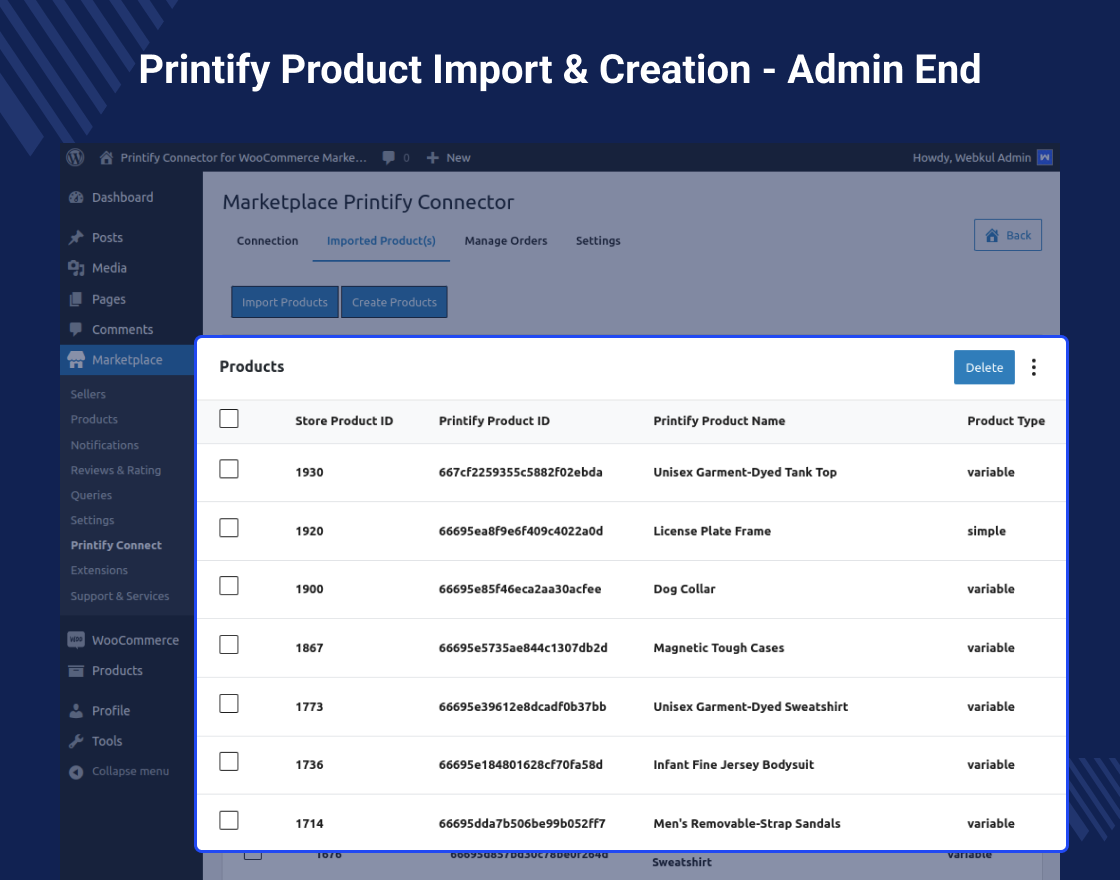Click the WordPress logo icon
The image size is (1120, 880).
(x=76, y=157)
